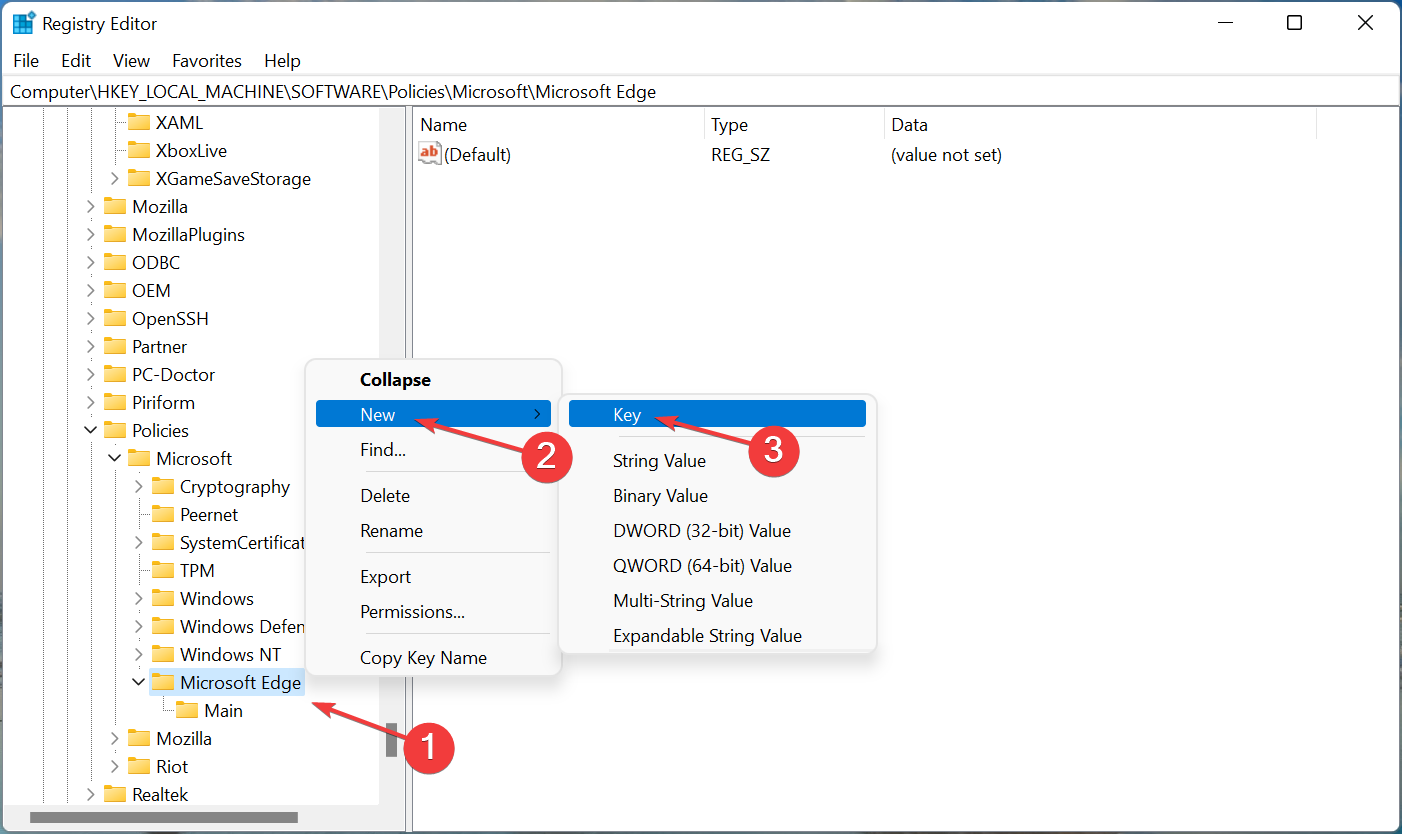Viewport: 1402px width, 834px height.
Task: Click the registry path address bar
Action: 700,92
